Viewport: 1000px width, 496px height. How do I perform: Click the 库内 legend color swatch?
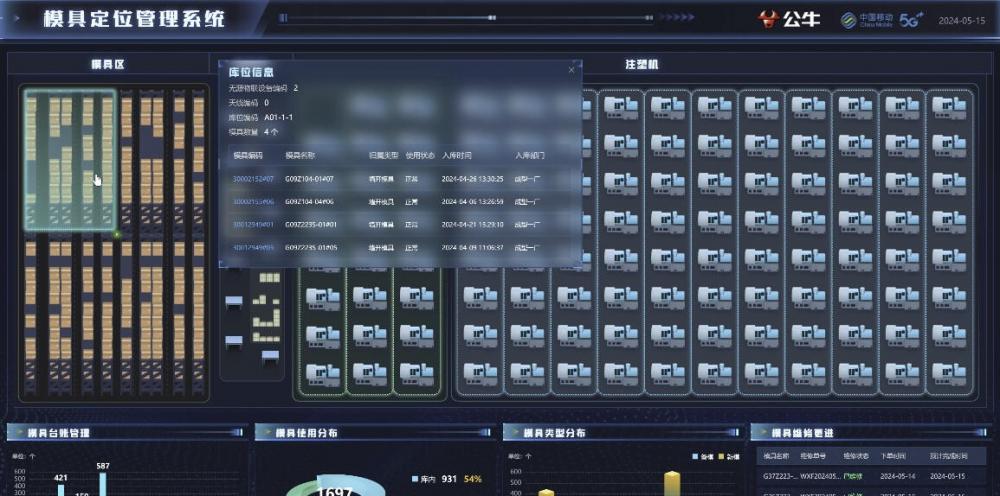[414, 480]
